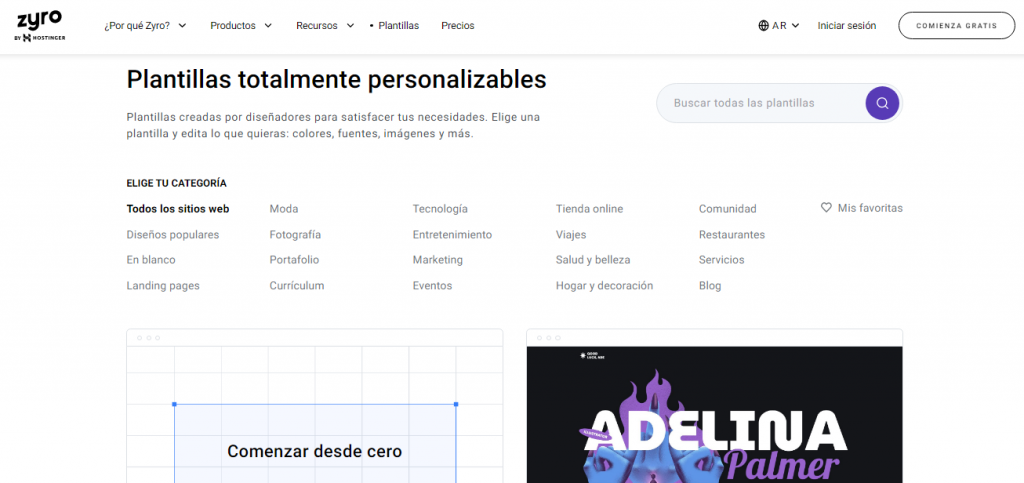The height and width of the screenshot is (483, 1024).
Task: Show Marketing templates
Action: 438,260
